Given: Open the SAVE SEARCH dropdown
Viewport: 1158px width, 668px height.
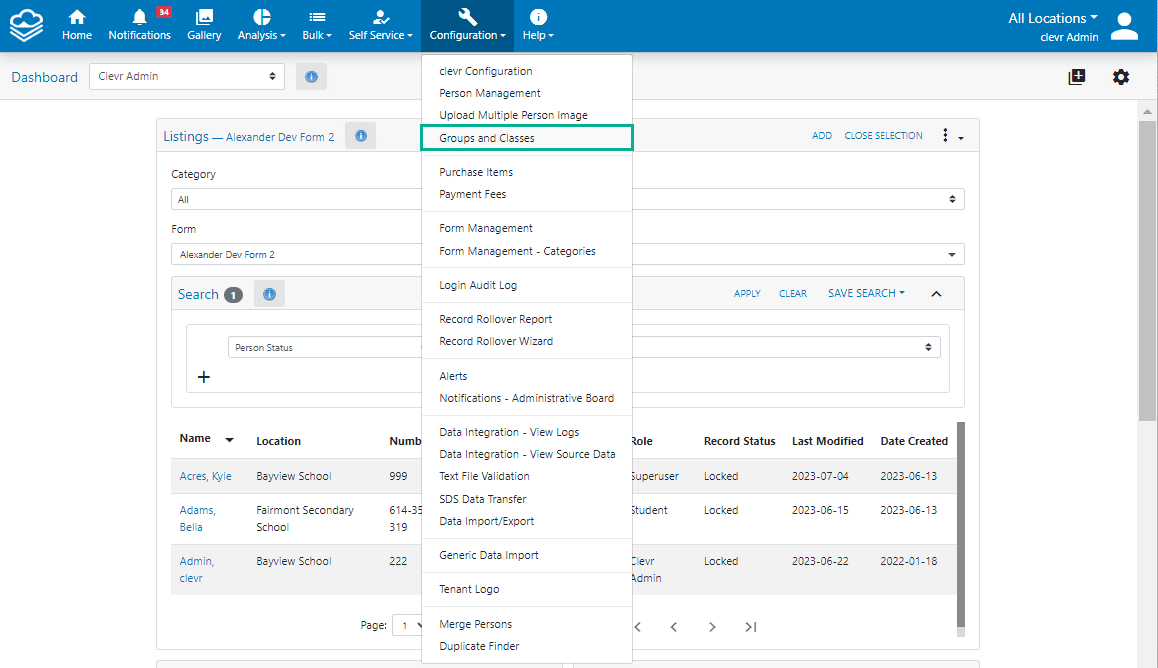Looking at the screenshot, I should tap(866, 293).
